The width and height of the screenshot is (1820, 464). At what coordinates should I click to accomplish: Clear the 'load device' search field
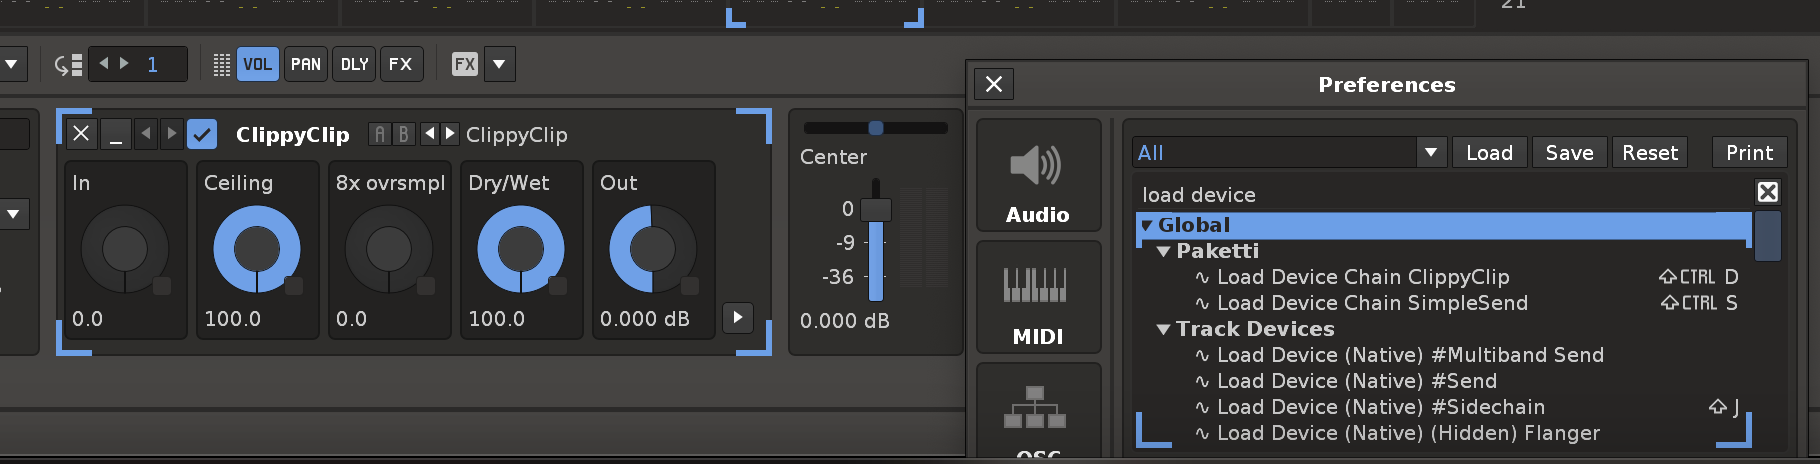1767,192
